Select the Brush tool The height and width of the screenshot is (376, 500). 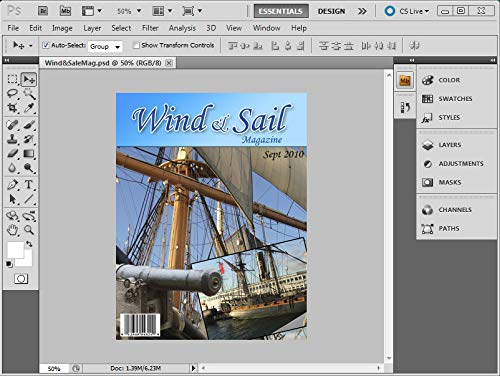point(29,125)
